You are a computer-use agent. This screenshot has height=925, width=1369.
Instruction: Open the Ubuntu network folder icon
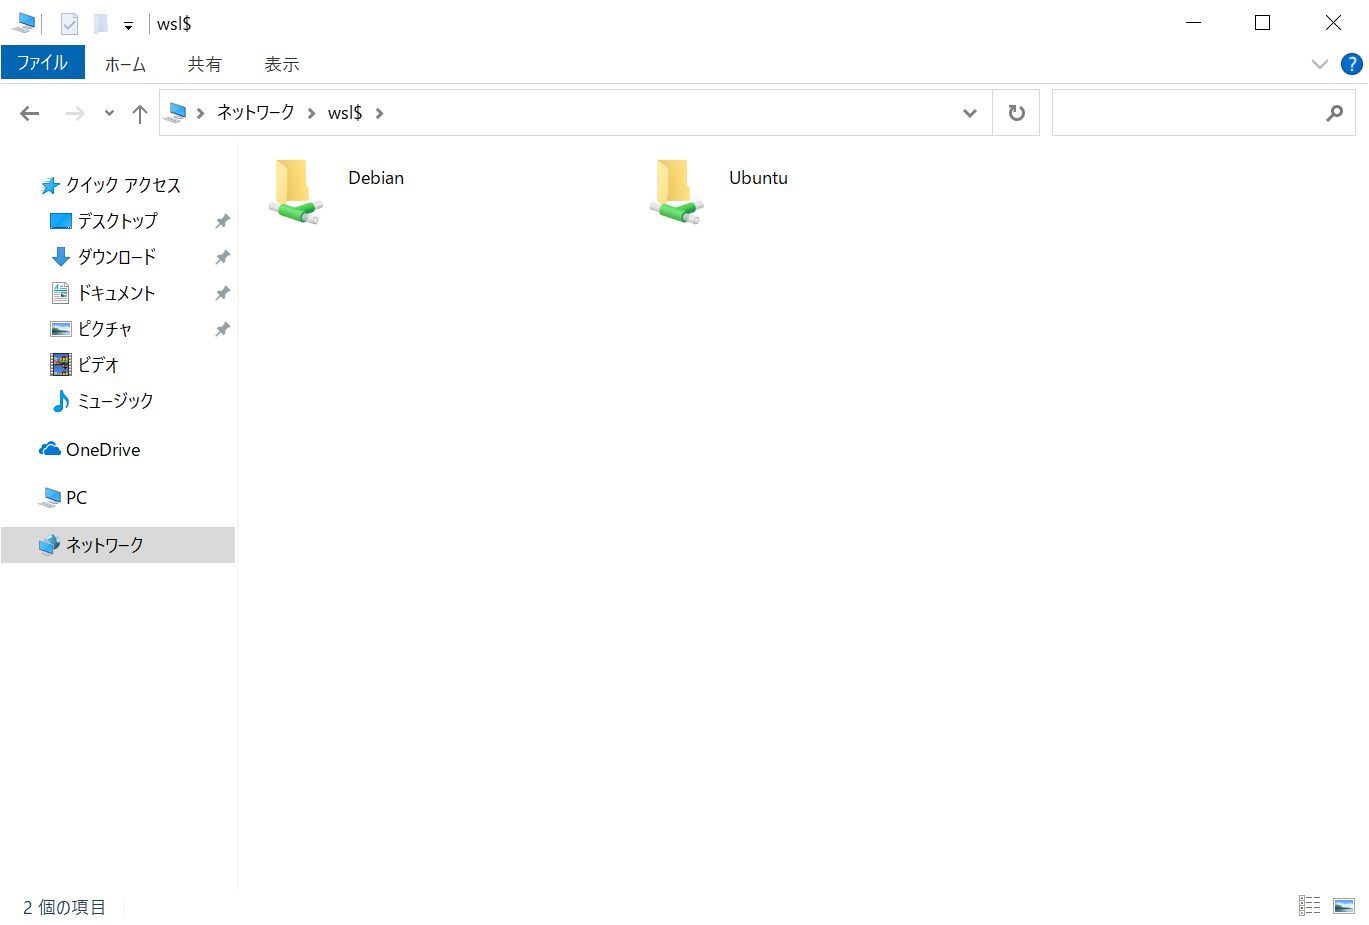(676, 191)
